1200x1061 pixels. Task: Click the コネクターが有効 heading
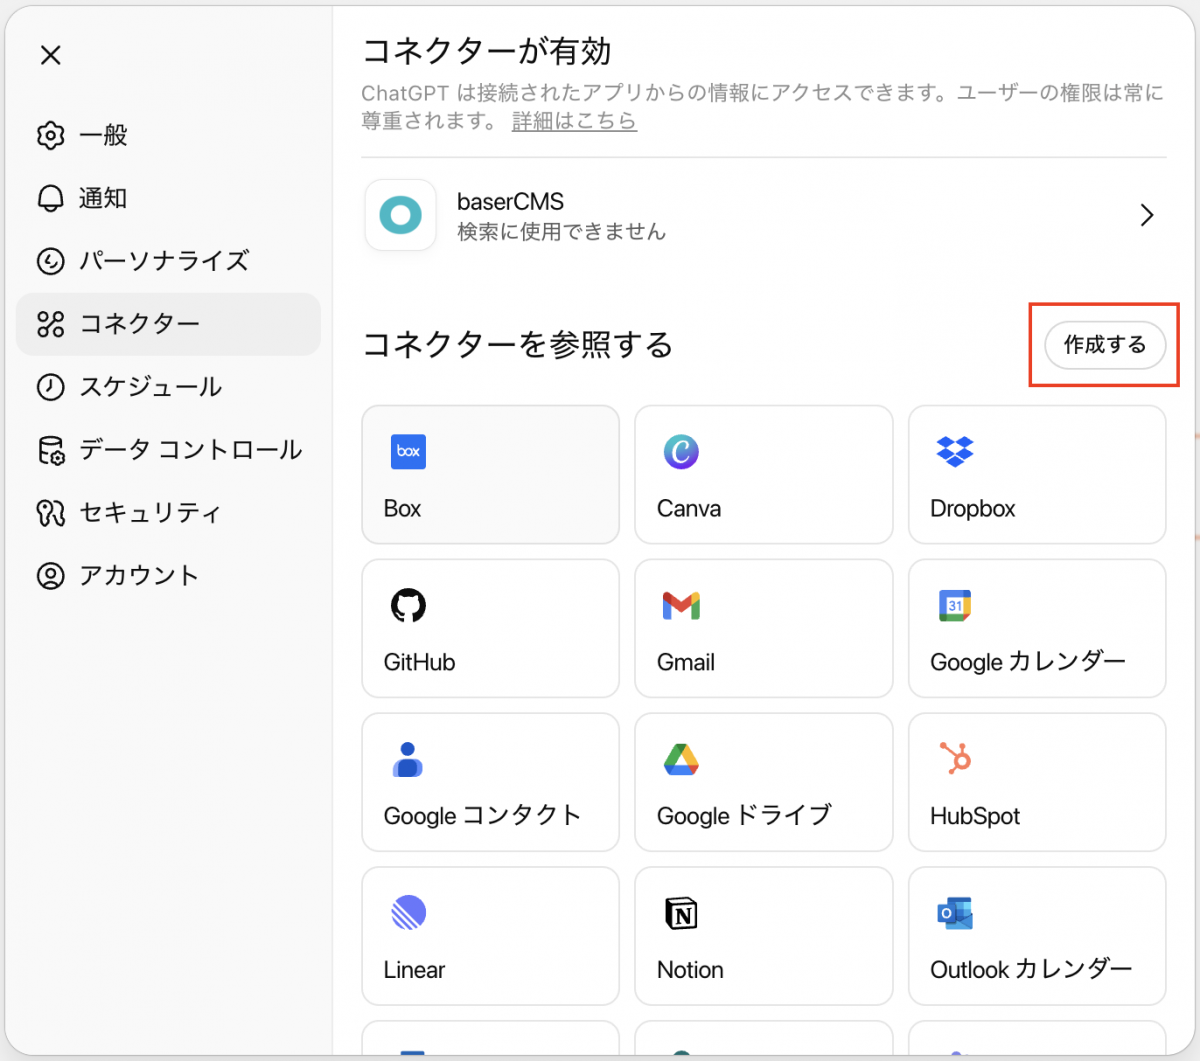pyautogui.click(x=486, y=51)
